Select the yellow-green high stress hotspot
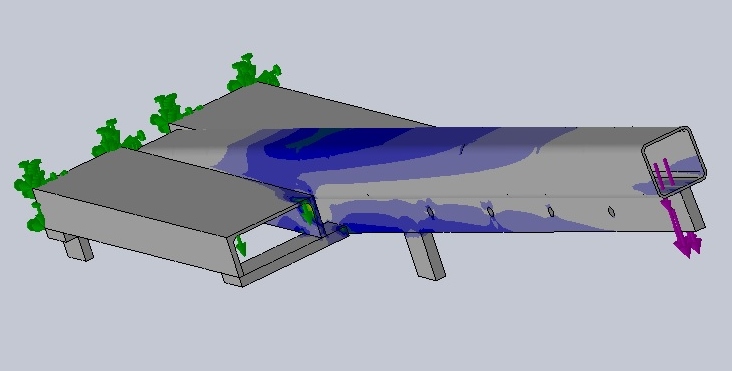732x371 pixels. (x=307, y=210)
